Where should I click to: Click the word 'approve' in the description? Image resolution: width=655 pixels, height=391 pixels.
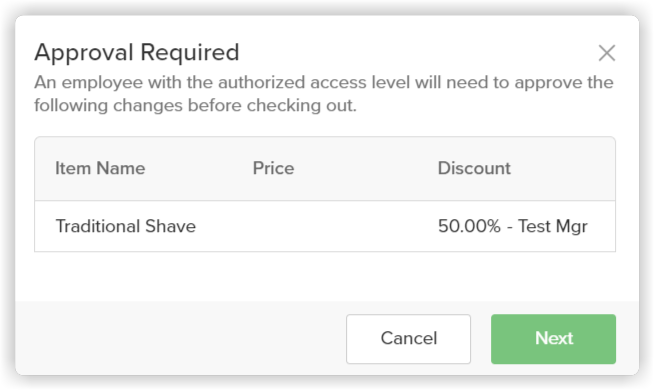coord(548,84)
